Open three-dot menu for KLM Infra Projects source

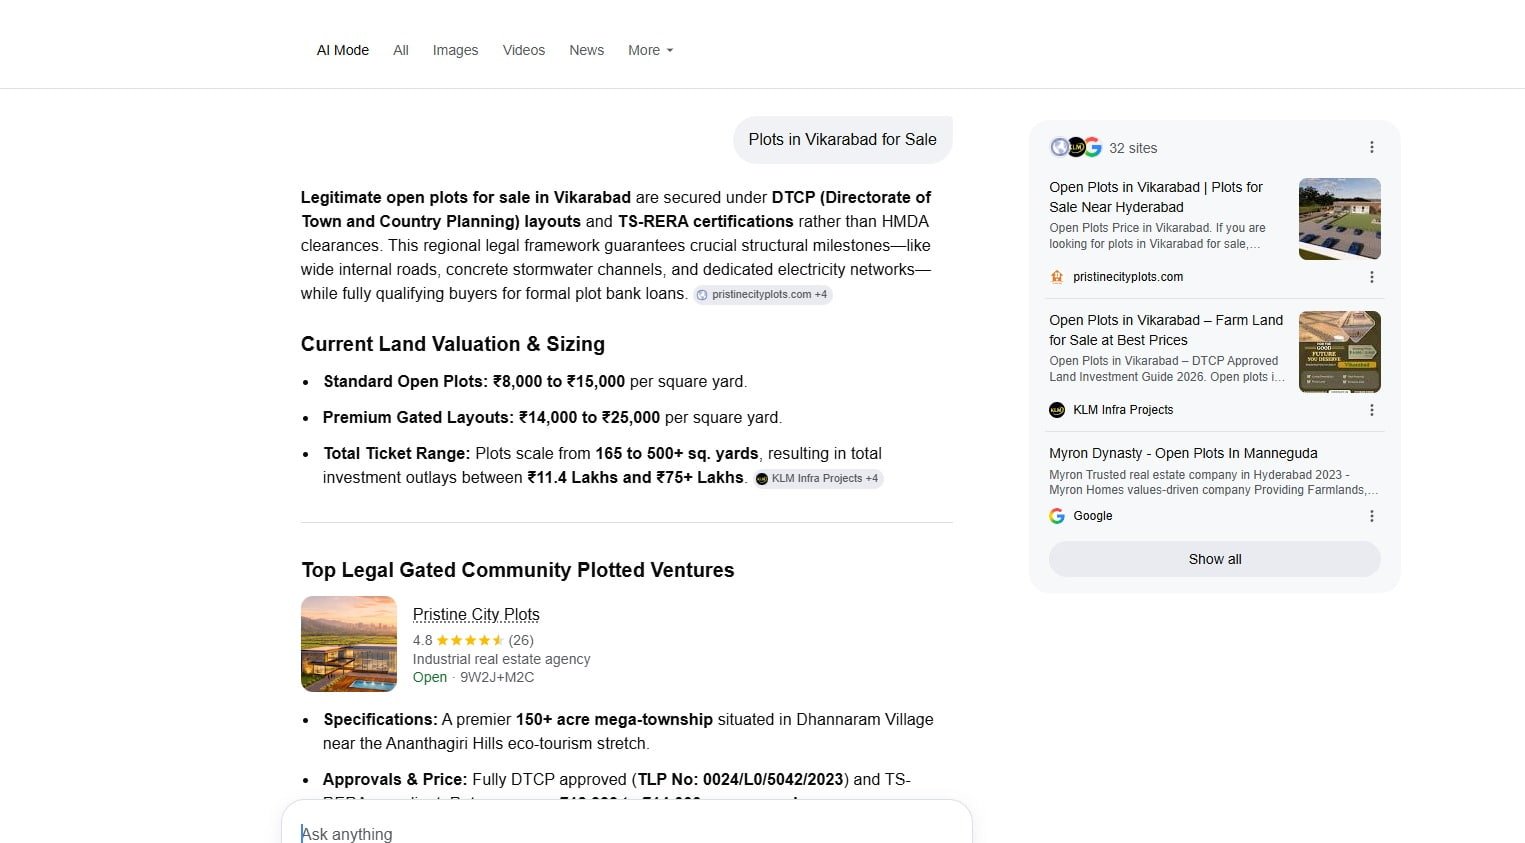point(1371,410)
